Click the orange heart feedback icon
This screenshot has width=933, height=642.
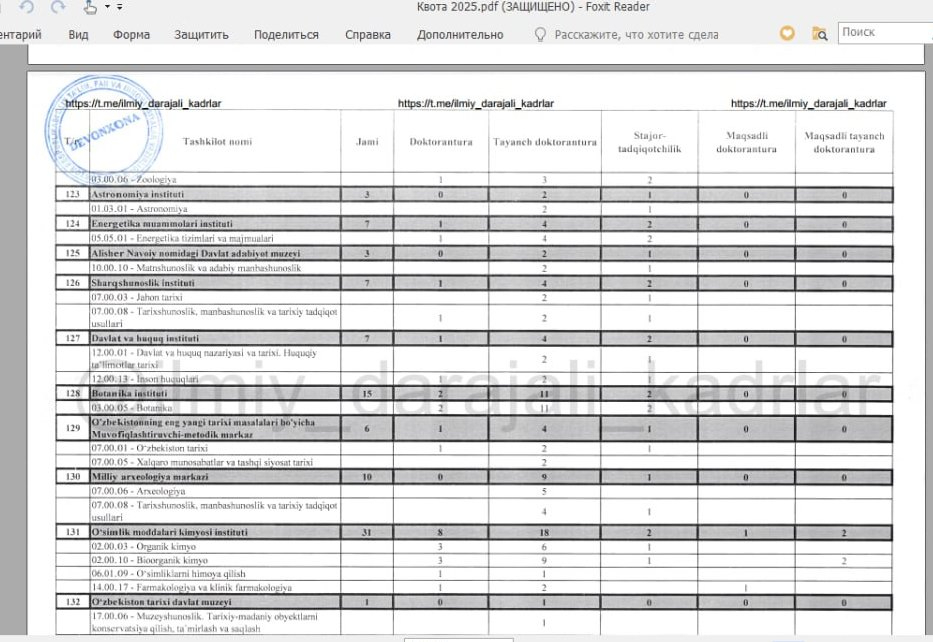point(787,33)
